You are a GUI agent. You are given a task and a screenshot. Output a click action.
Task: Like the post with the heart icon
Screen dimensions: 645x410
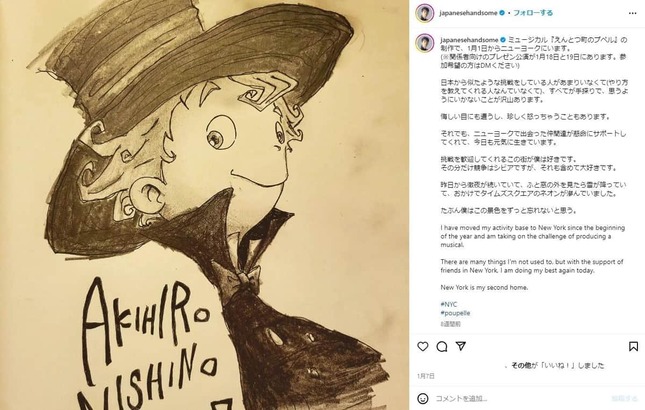[422, 346]
